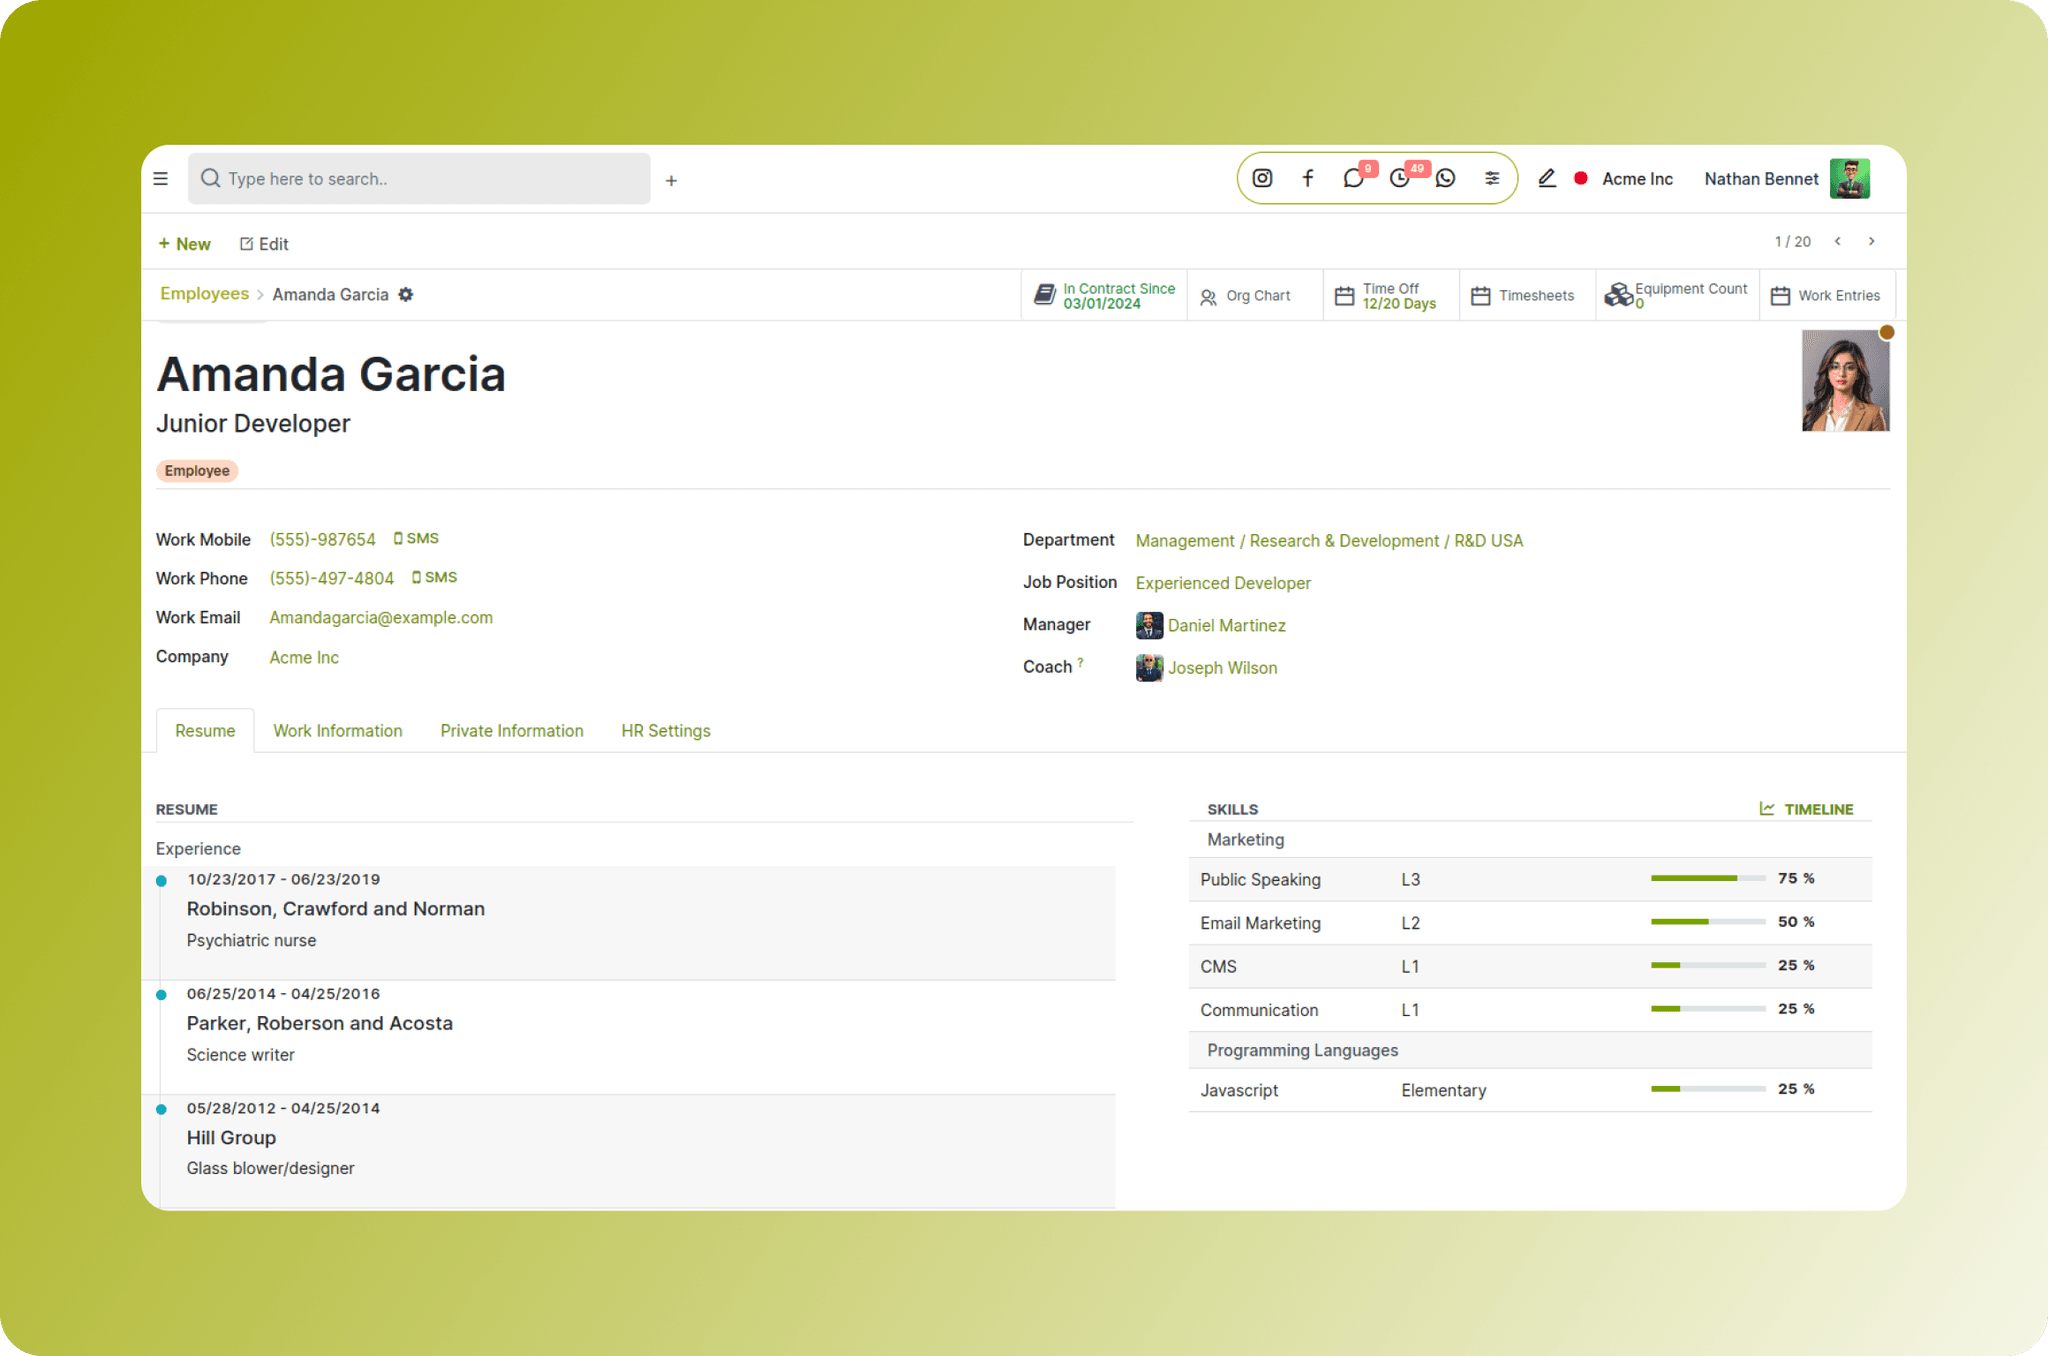2048x1356 pixels.
Task: Switch to HR Settings tab
Action: tap(666, 731)
